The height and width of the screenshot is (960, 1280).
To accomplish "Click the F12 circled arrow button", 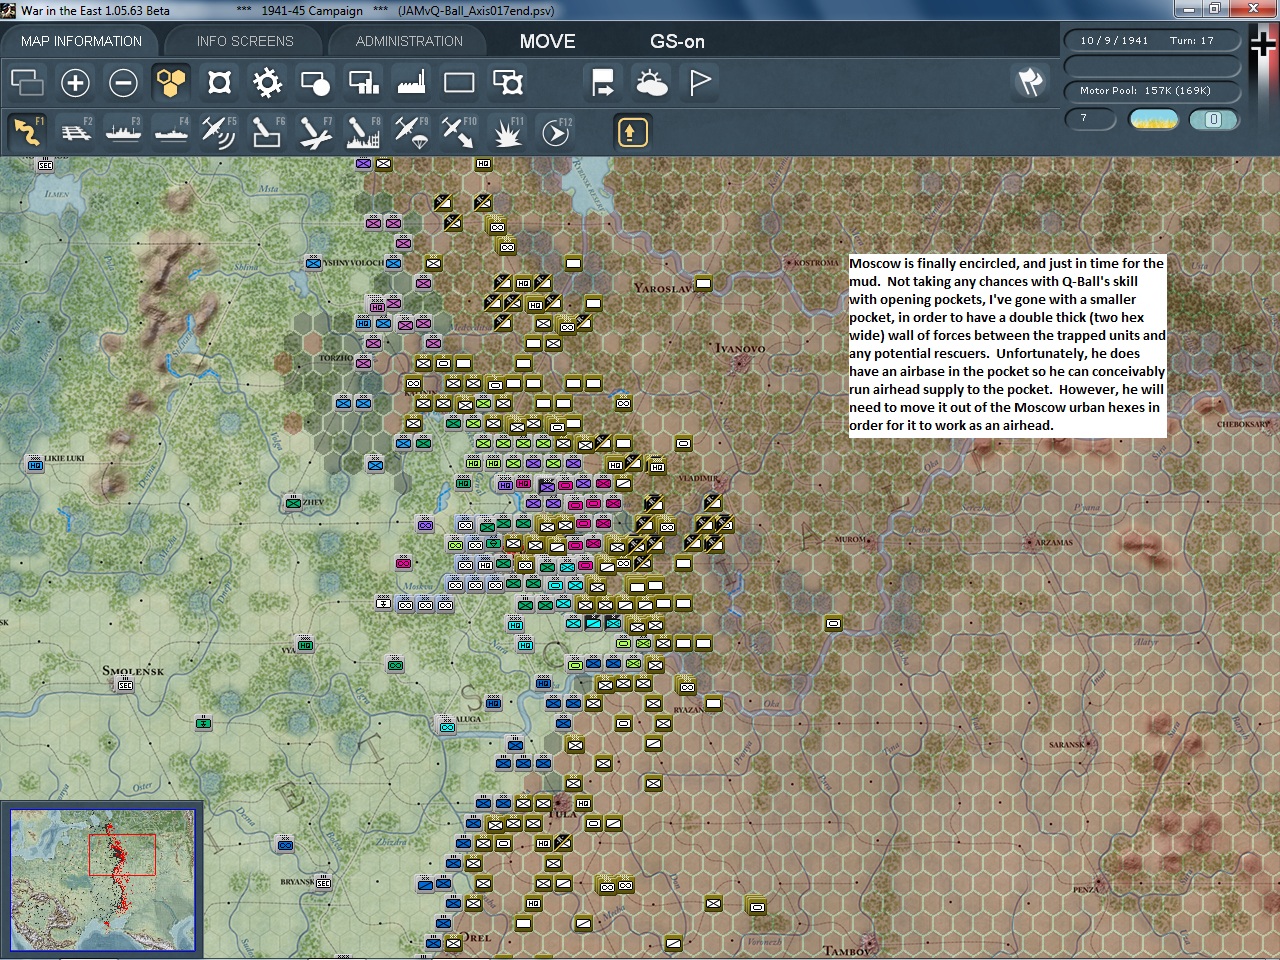I will click(x=555, y=131).
